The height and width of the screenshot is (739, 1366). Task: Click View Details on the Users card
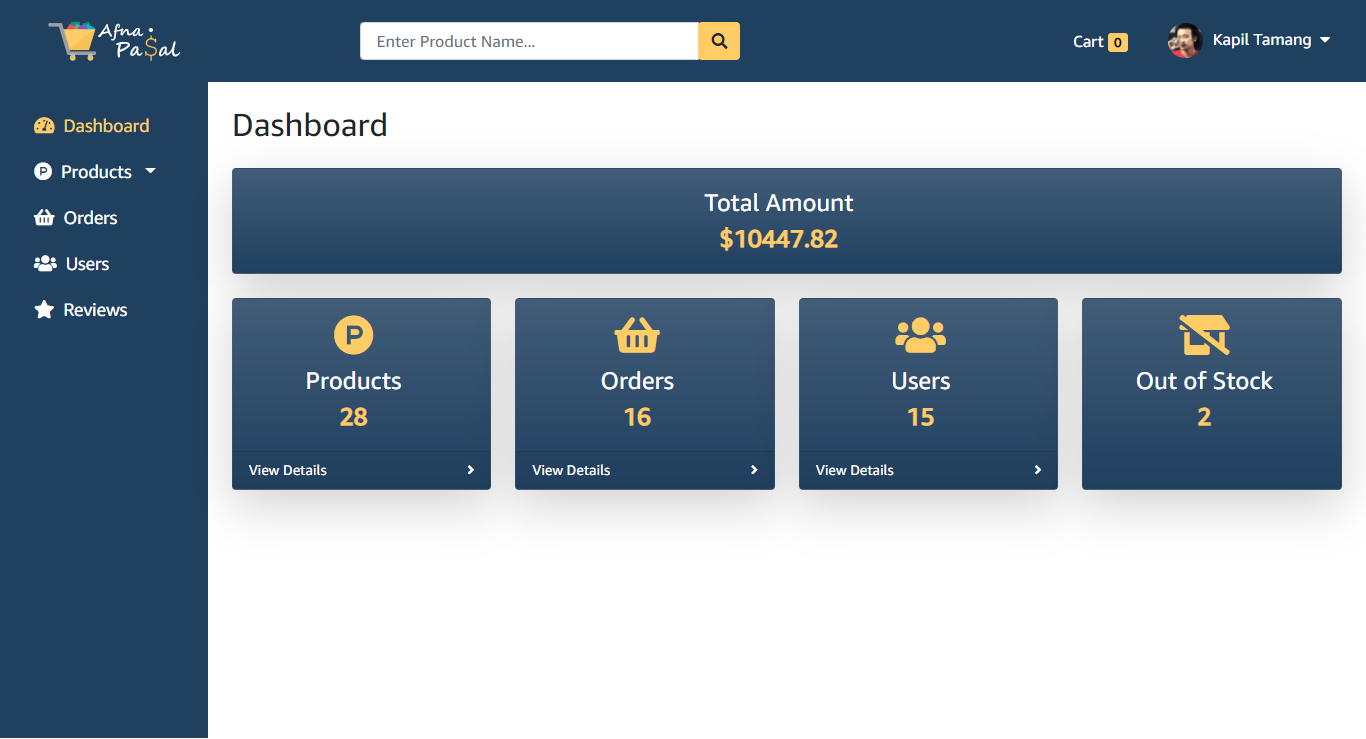pyautogui.click(x=854, y=469)
